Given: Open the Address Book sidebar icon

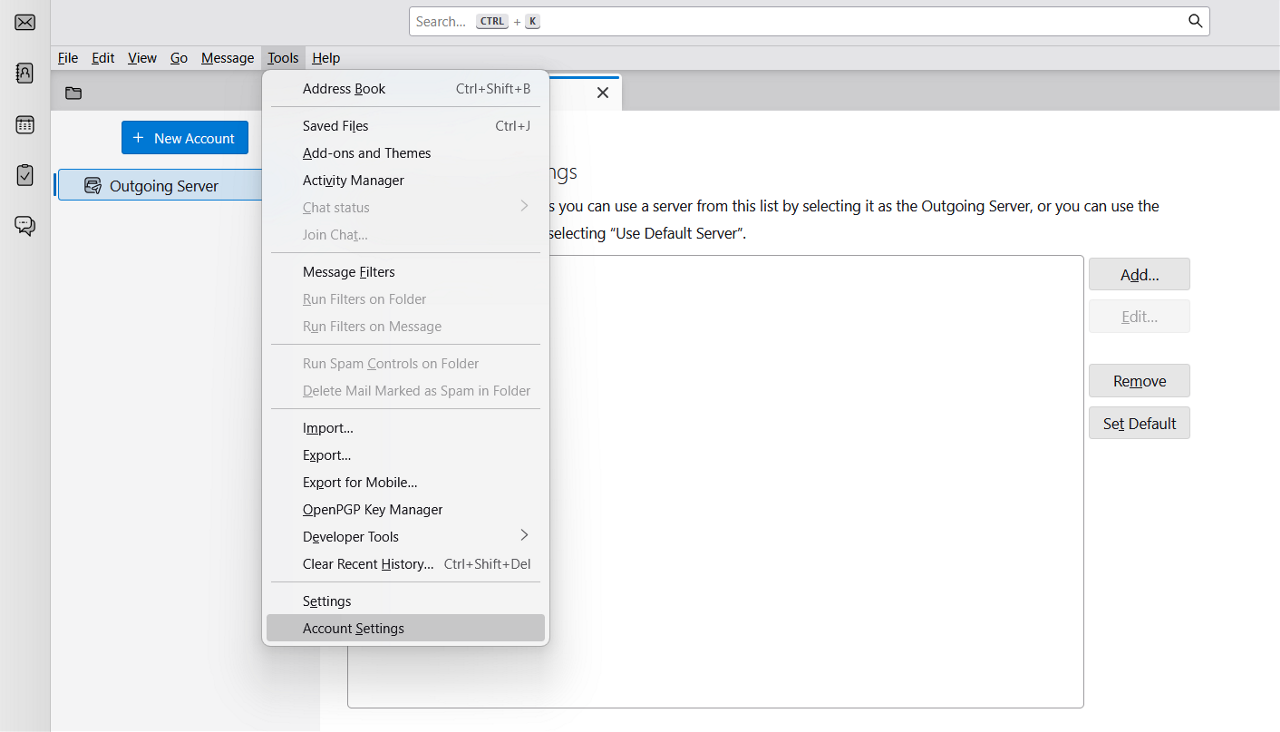Looking at the screenshot, I should (x=25, y=73).
